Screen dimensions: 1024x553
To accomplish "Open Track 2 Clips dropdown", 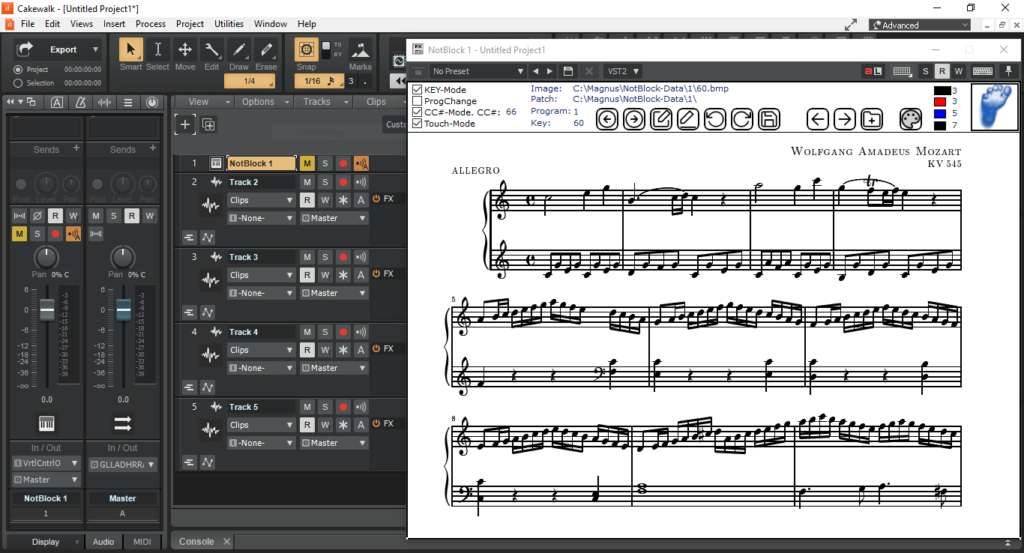I will tap(261, 200).
